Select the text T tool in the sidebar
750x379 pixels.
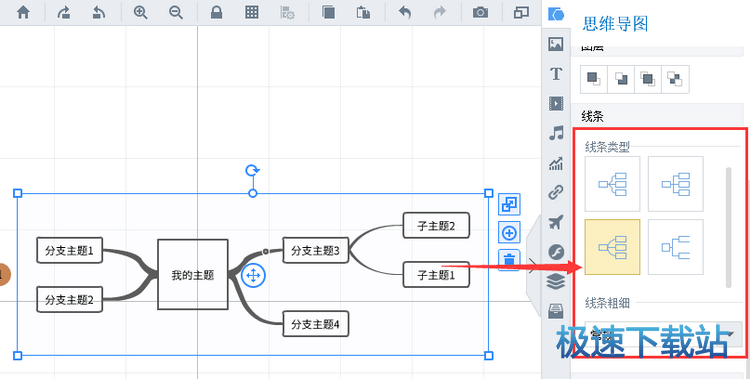(x=556, y=74)
